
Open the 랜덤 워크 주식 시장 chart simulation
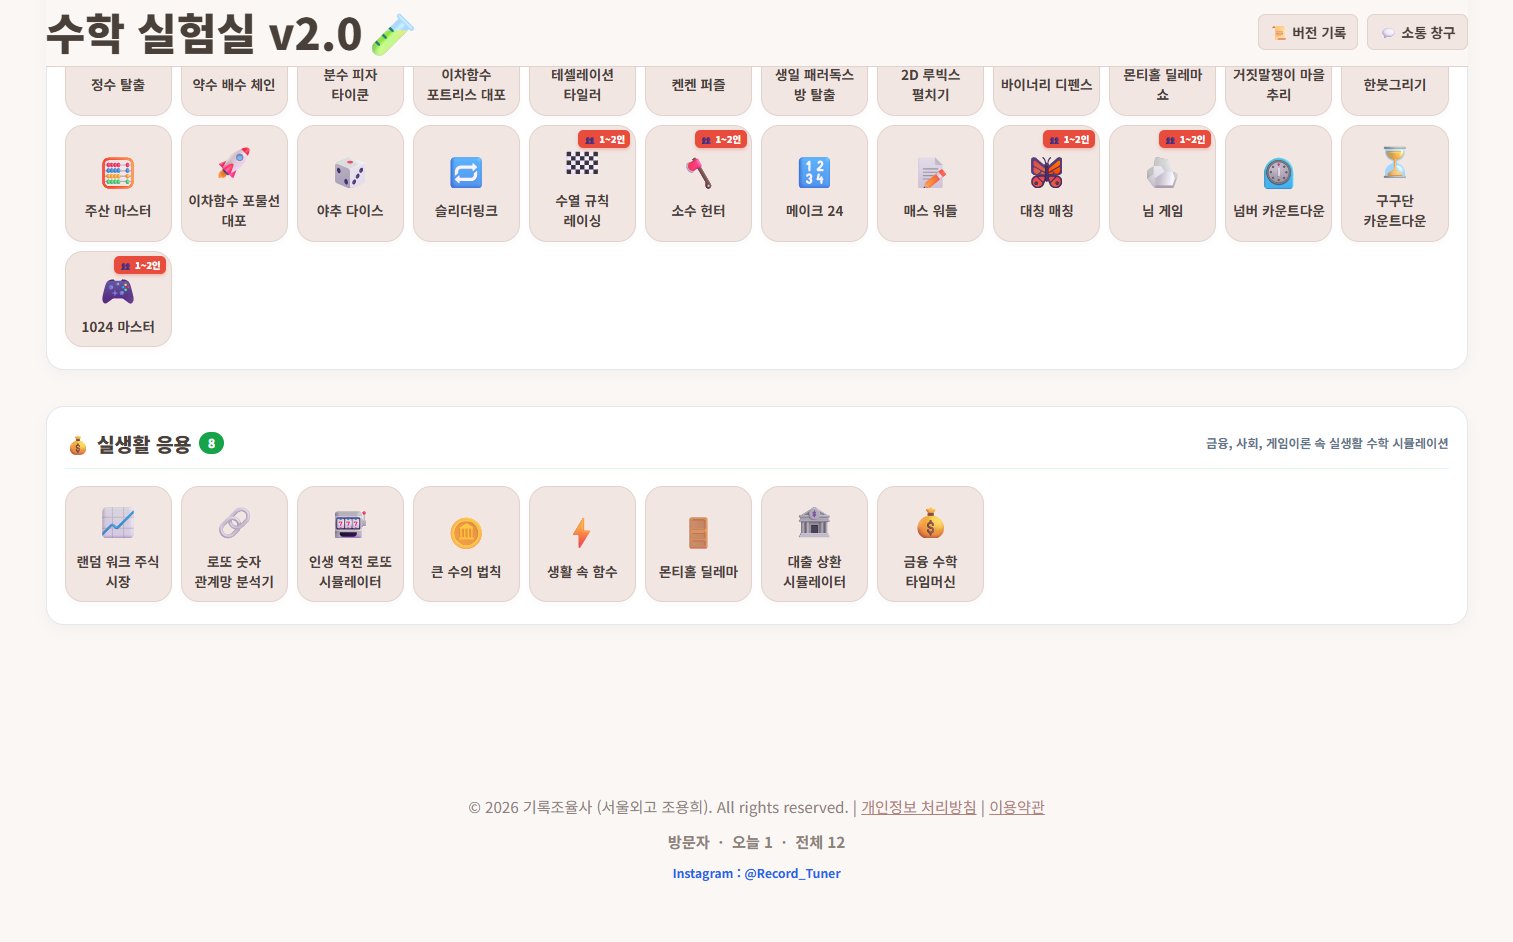pos(118,544)
